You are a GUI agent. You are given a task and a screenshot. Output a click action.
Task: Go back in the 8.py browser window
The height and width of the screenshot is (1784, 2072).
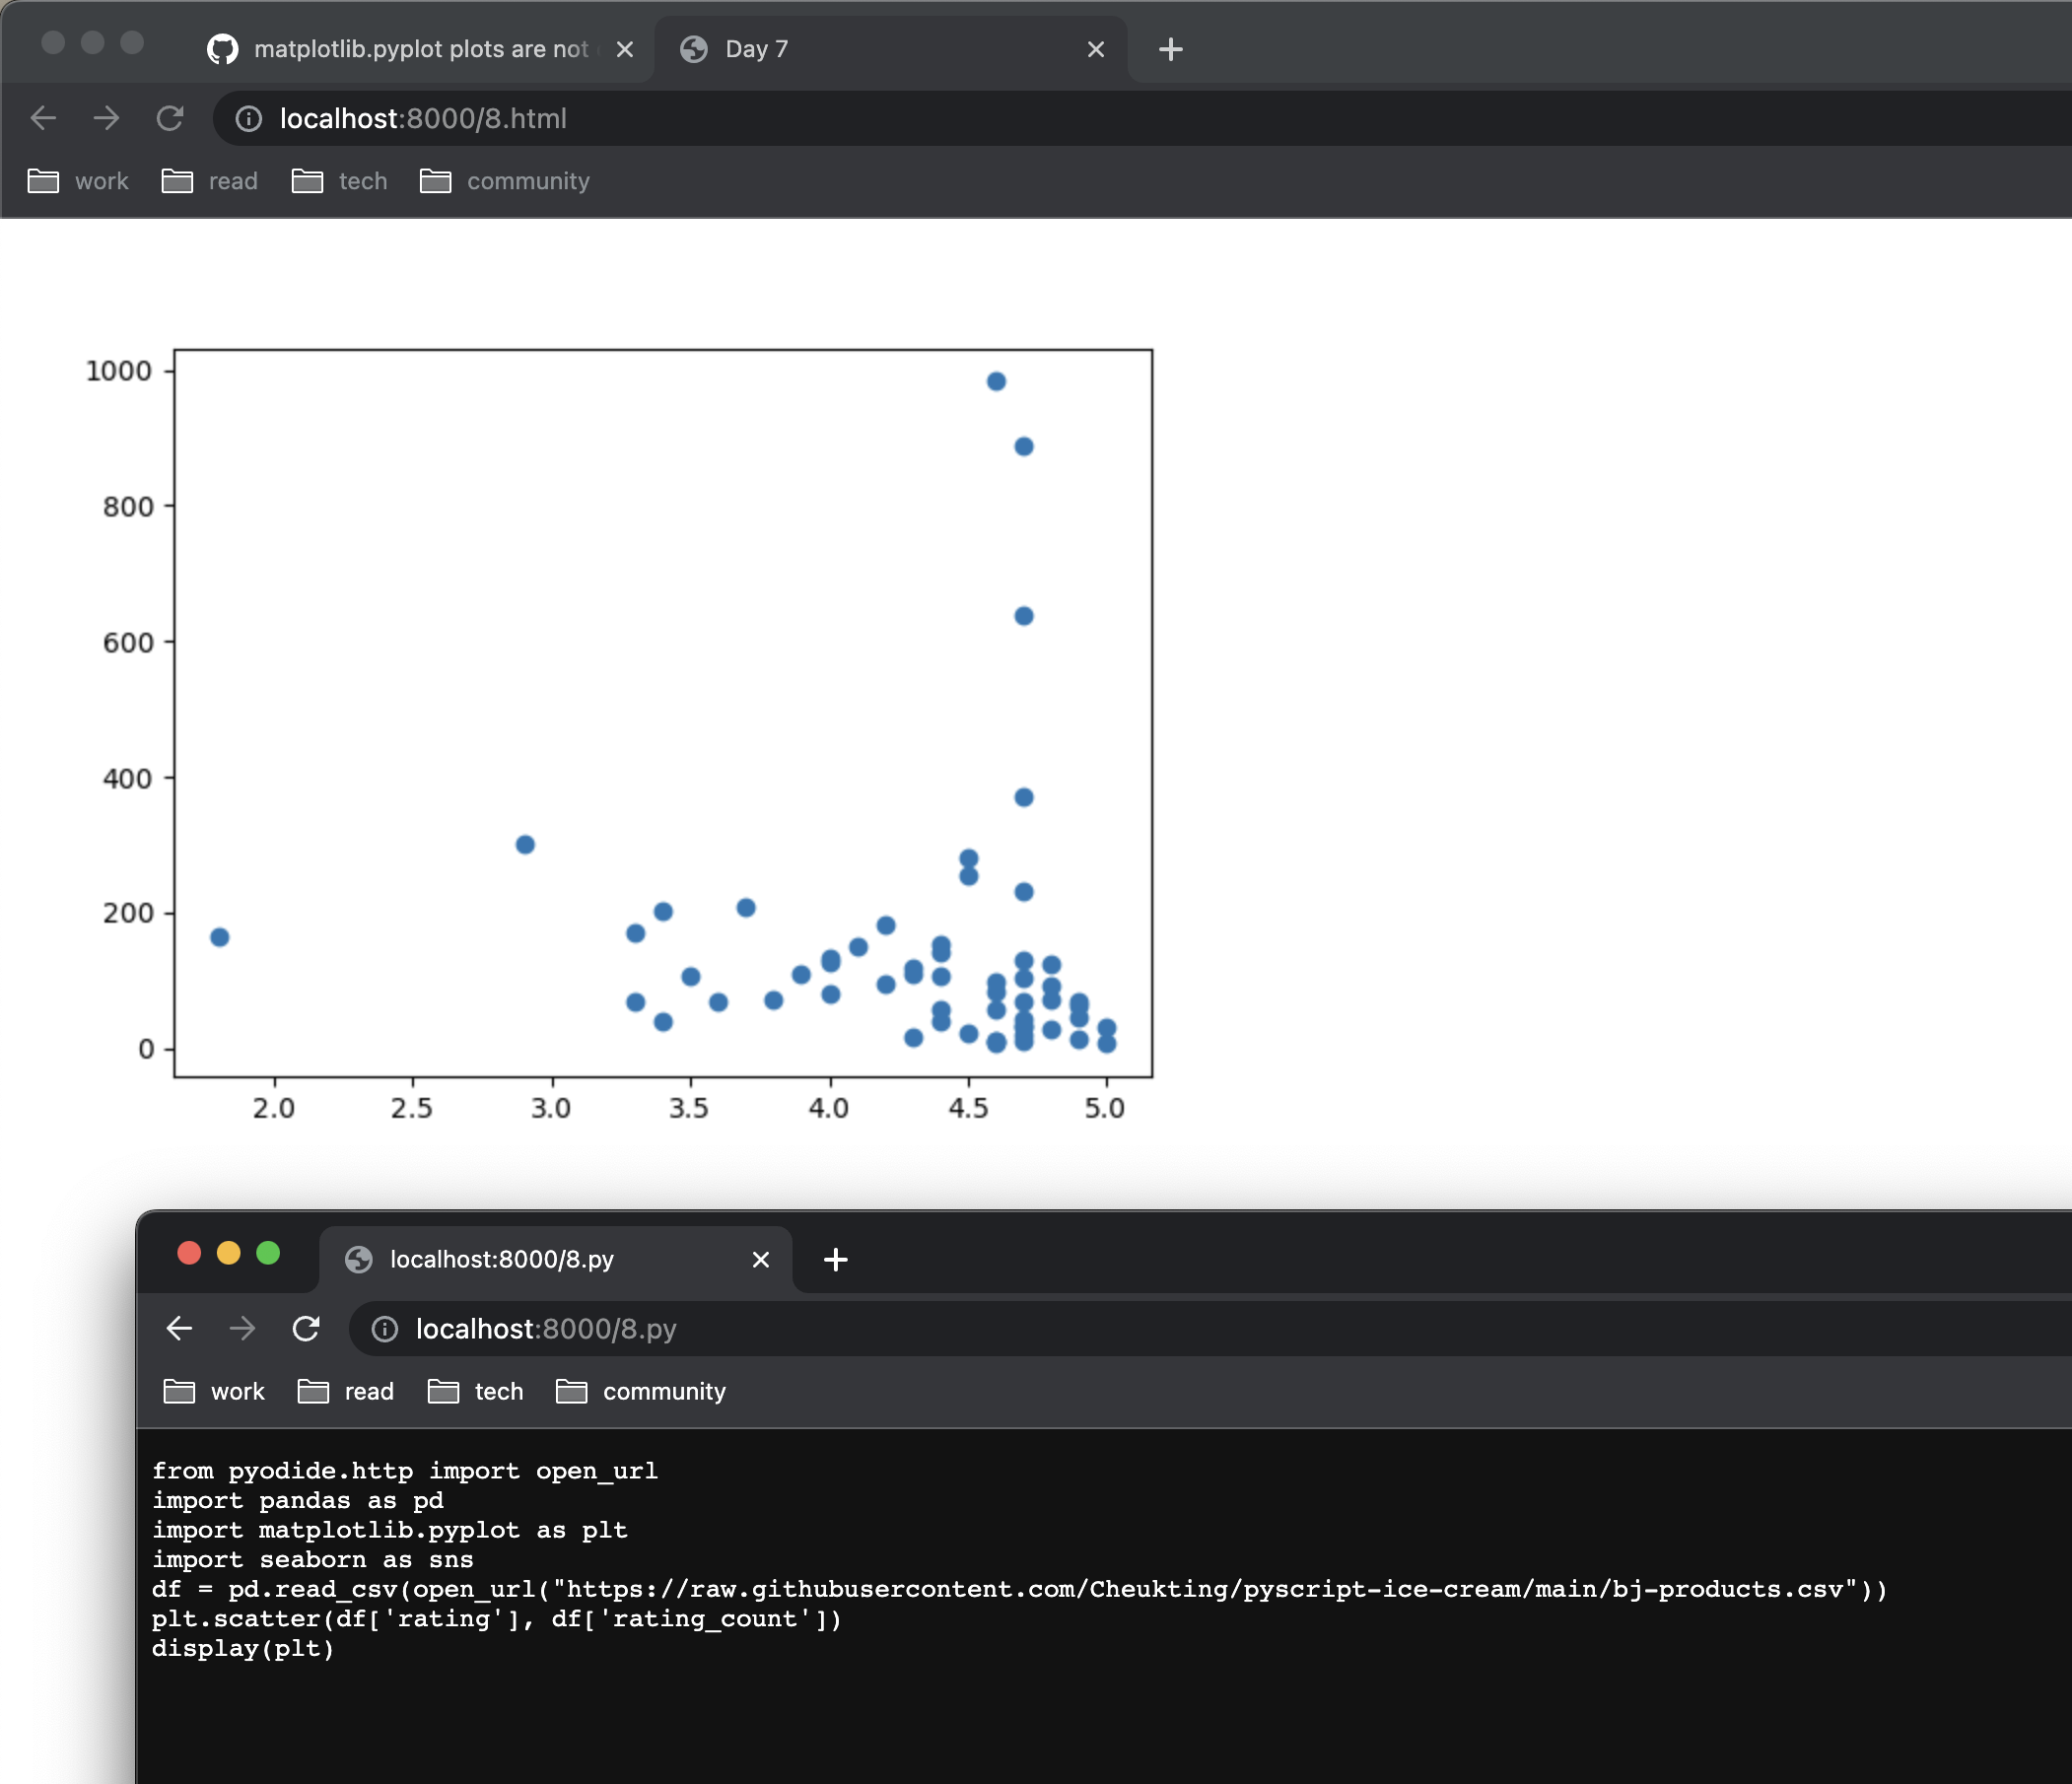click(x=179, y=1328)
